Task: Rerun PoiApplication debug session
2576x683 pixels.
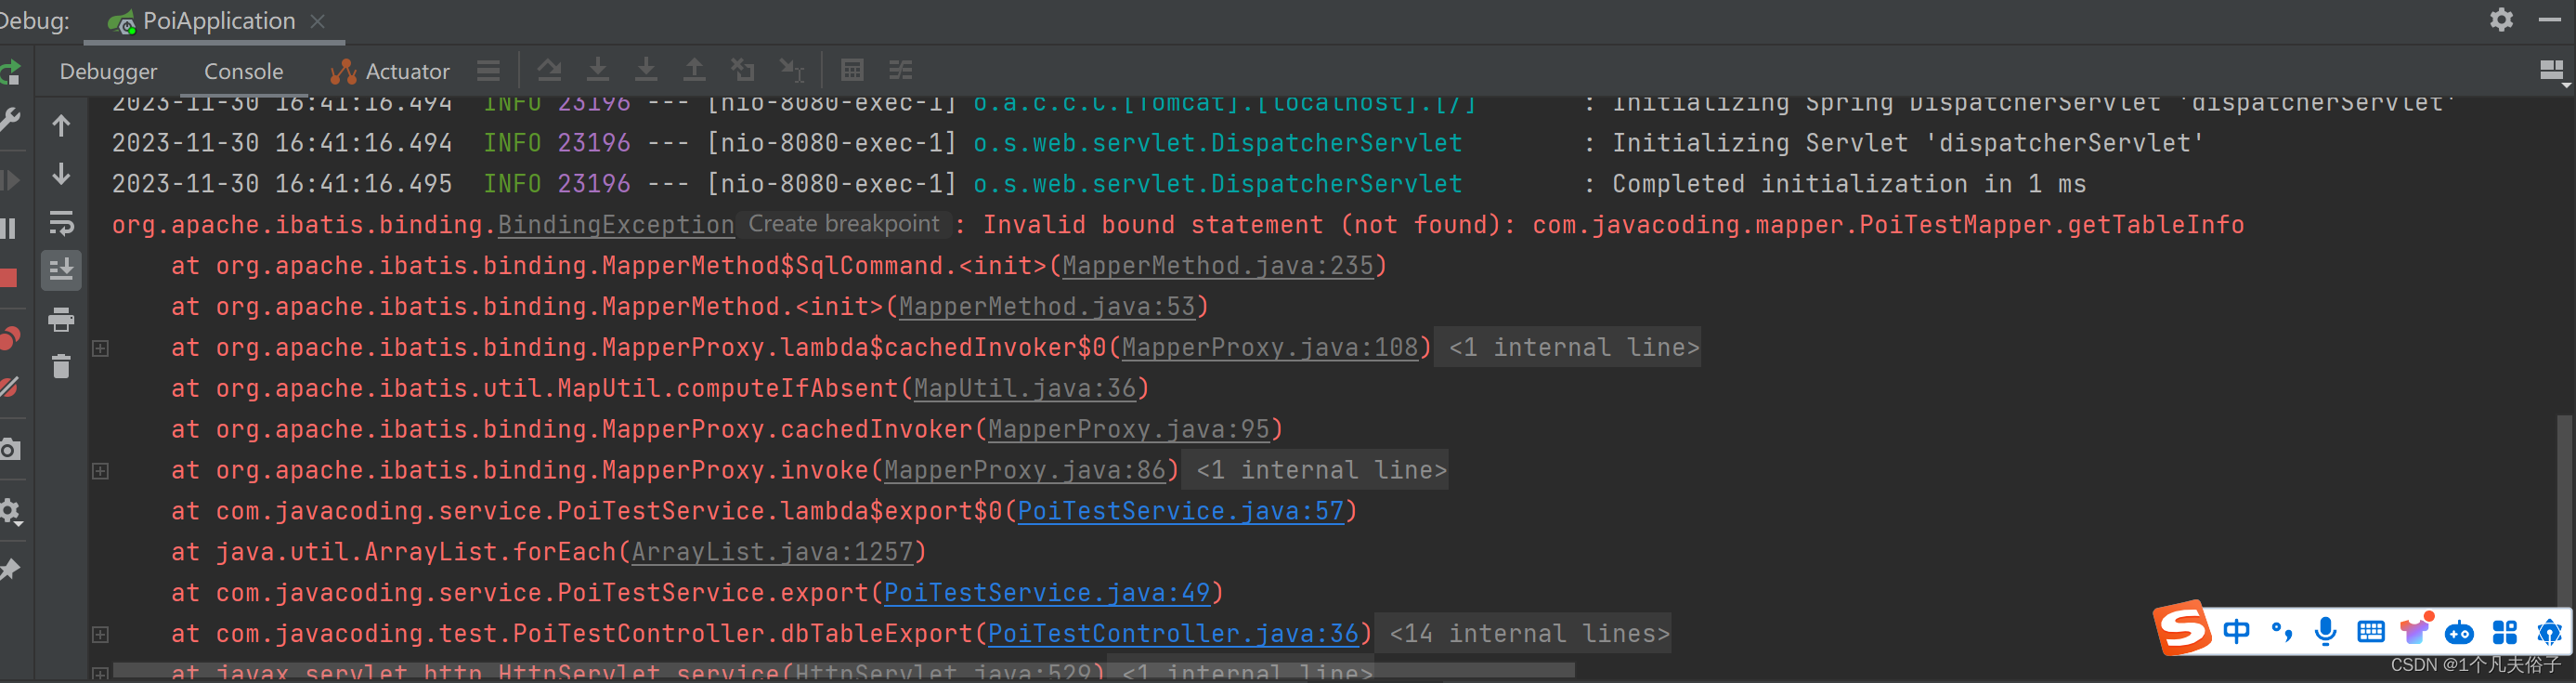Action: point(10,72)
